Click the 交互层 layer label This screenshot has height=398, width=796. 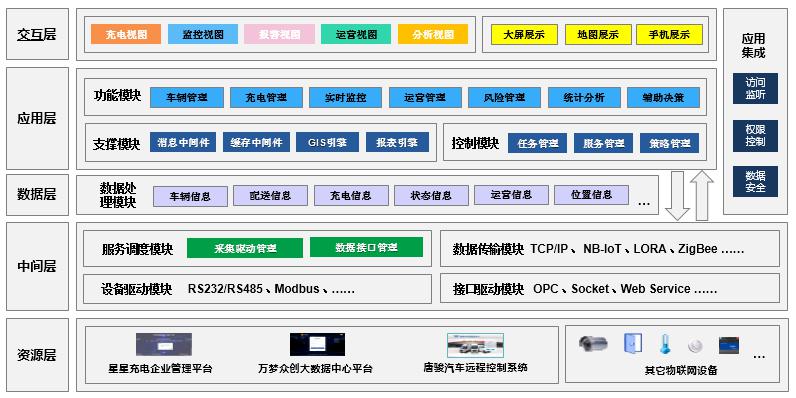[37, 35]
